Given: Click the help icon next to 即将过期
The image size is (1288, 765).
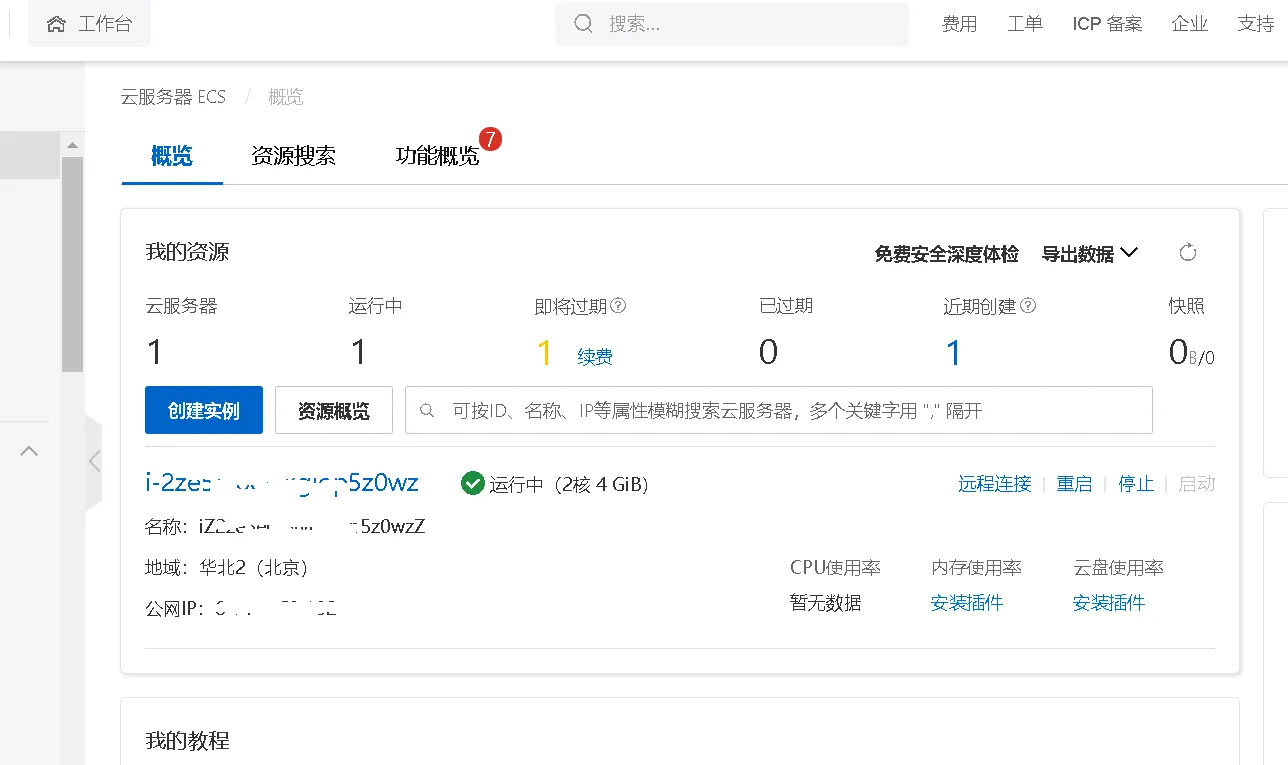Looking at the screenshot, I should [618, 306].
